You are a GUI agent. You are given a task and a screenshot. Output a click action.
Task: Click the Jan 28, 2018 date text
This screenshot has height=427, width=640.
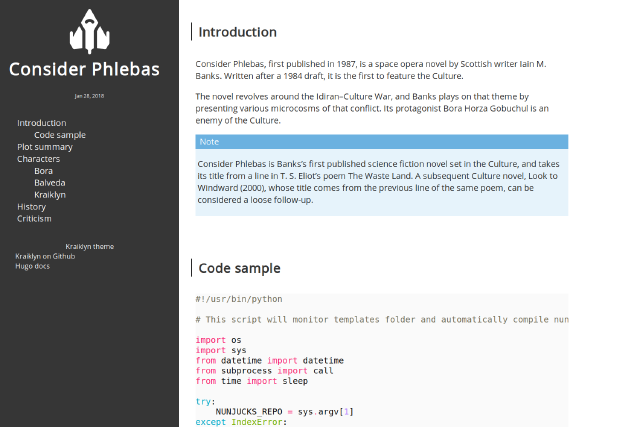click(x=89, y=96)
